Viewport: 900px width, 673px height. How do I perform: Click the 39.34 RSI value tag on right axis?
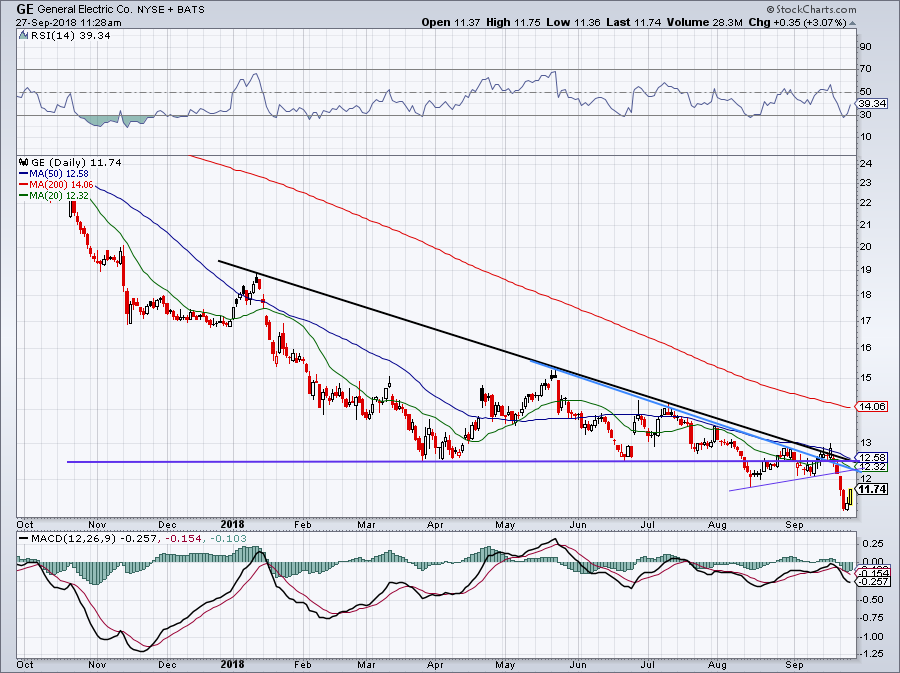873,104
